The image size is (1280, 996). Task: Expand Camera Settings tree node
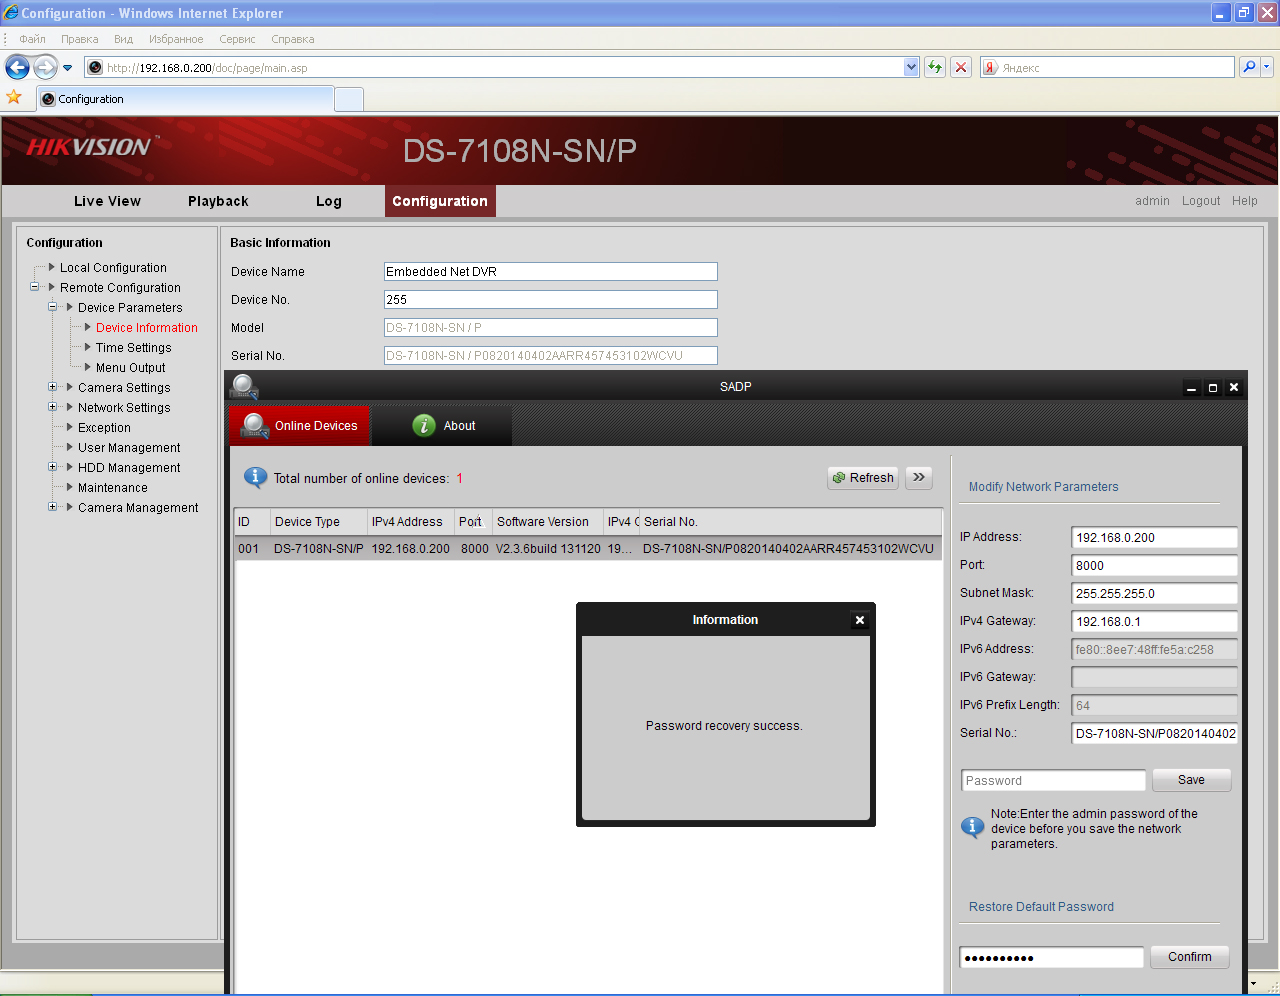[x=52, y=387]
